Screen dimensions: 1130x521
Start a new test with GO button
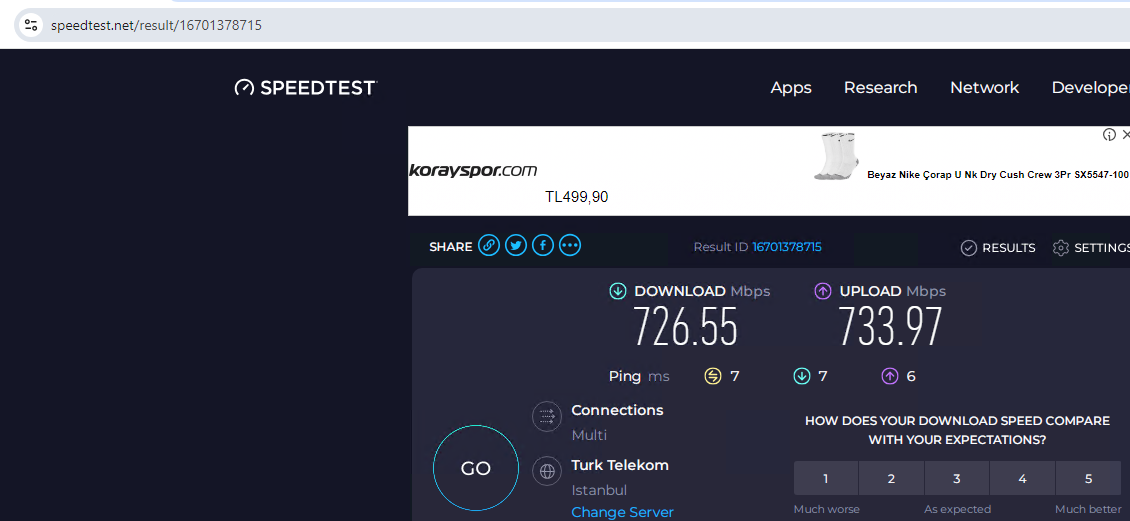tap(476, 468)
